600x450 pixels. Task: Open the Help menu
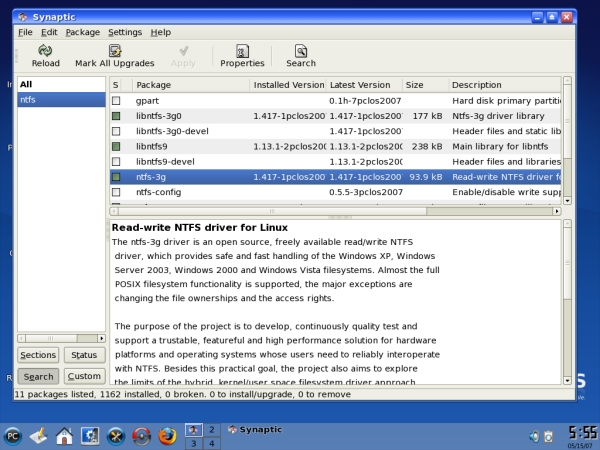coord(160,32)
